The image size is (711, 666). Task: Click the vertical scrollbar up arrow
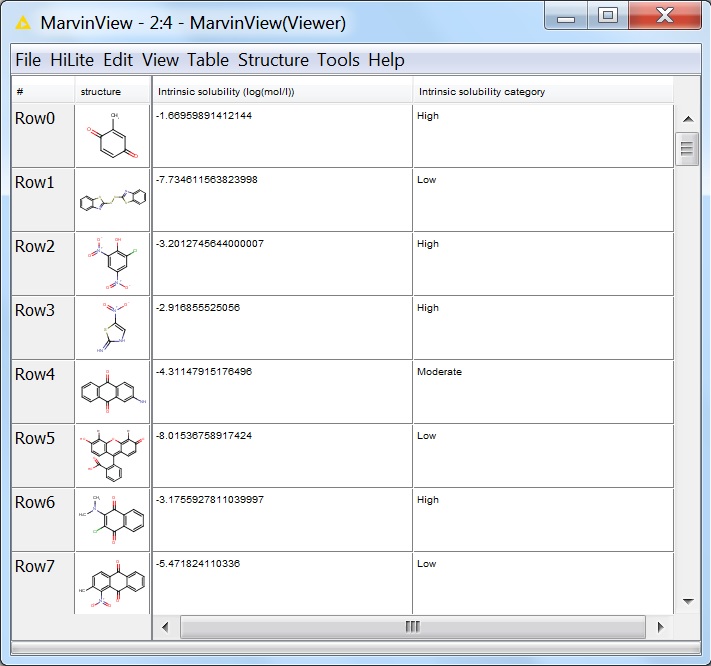coord(687,119)
